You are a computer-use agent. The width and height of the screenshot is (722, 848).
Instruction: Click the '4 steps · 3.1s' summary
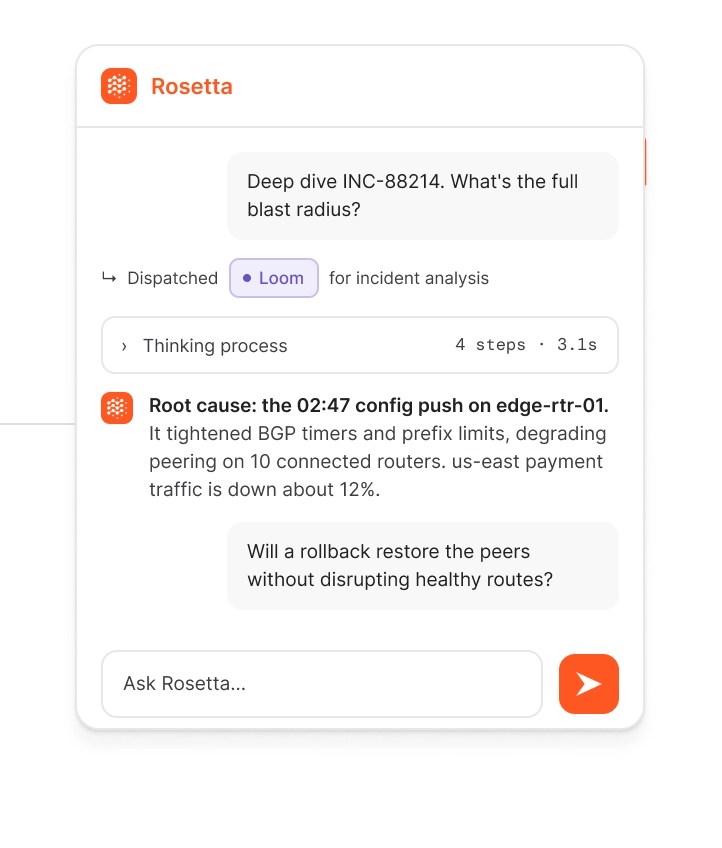tap(526, 344)
